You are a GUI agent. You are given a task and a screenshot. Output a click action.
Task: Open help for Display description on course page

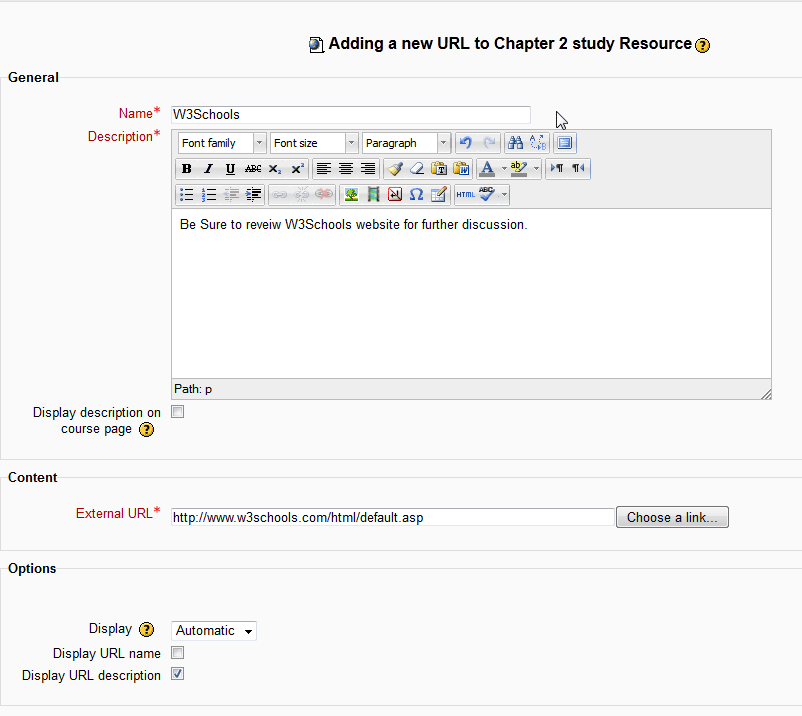147,430
